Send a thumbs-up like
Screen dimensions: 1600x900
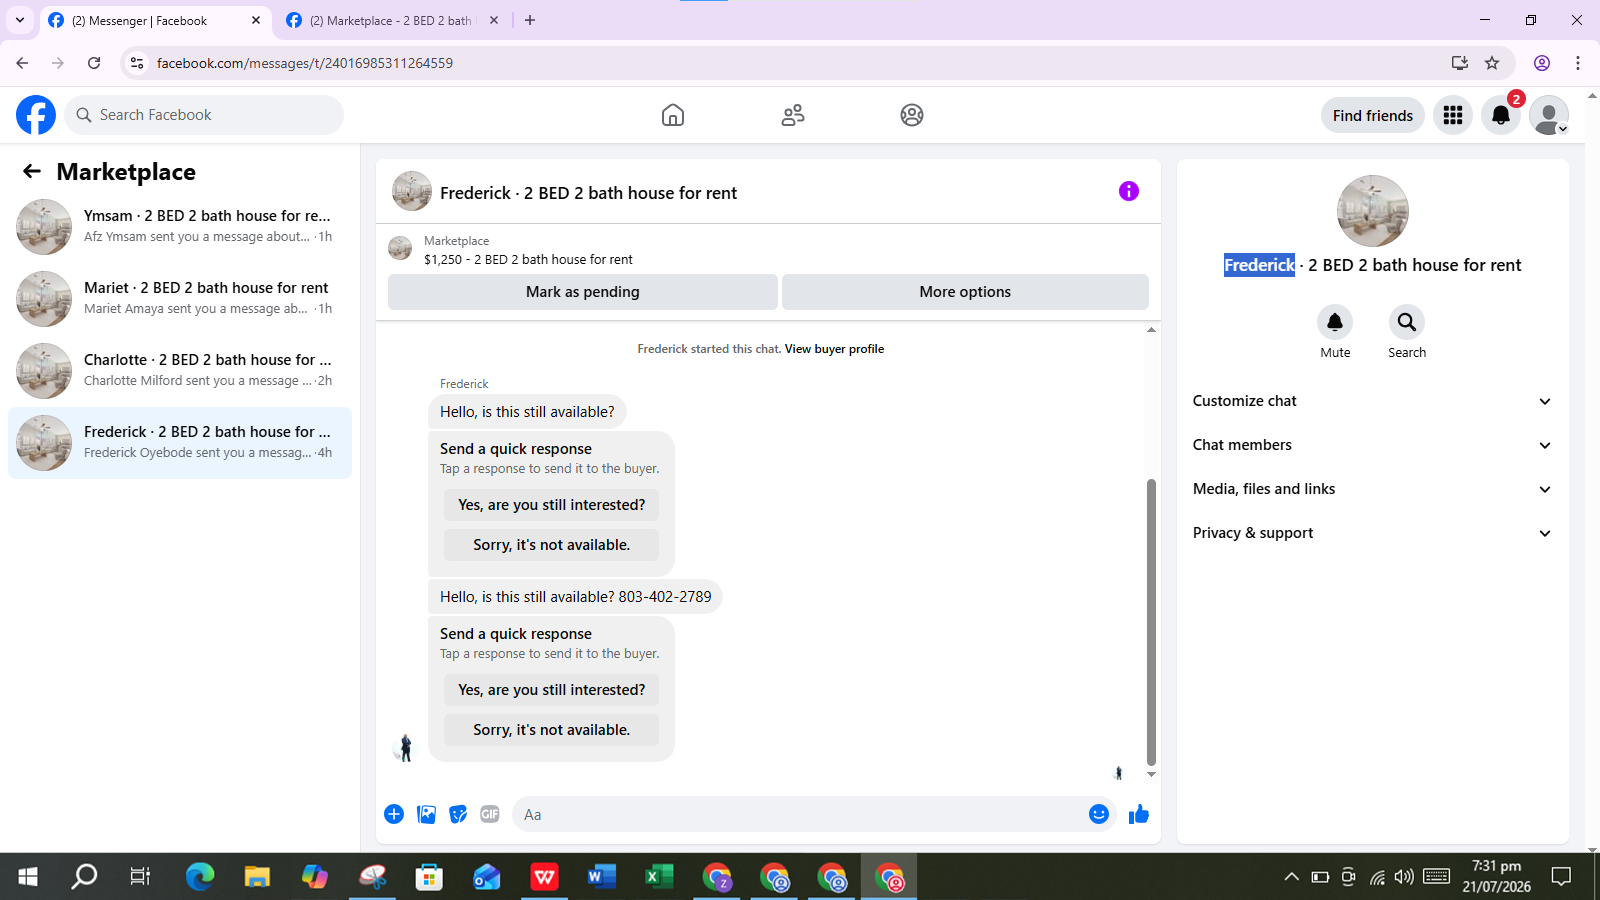coord(1139,814)
